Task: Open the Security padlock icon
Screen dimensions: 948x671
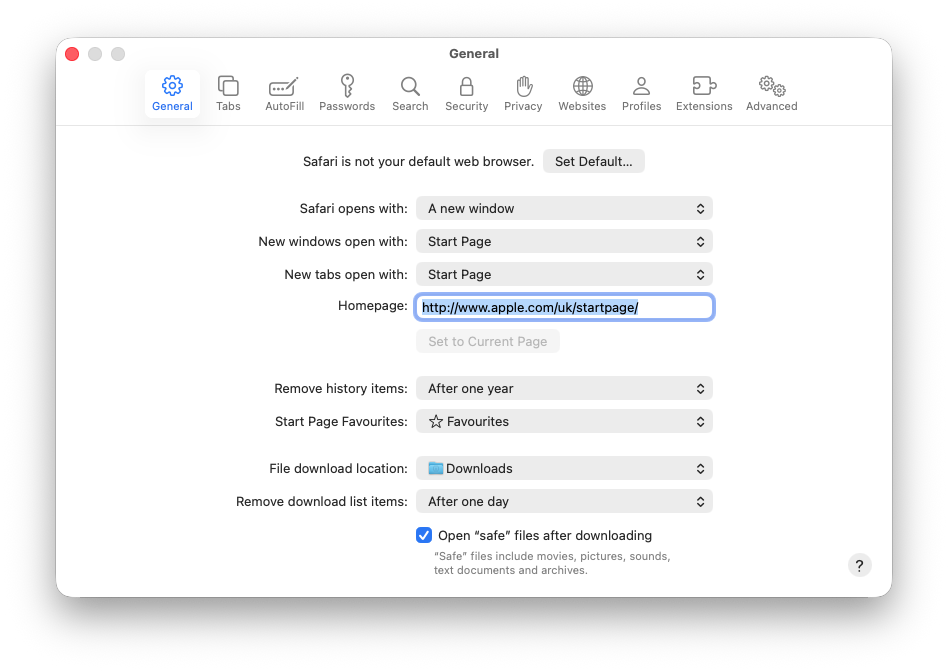Action: pyautogui.click(x=466, y=86)
